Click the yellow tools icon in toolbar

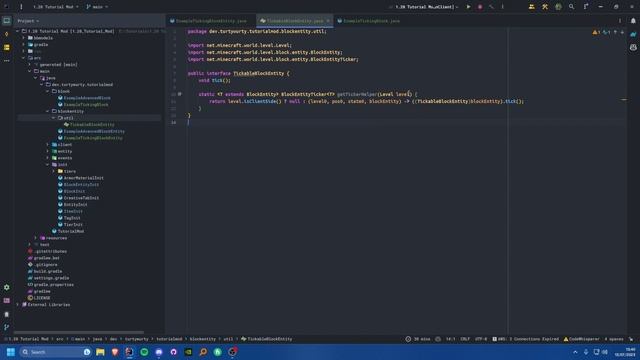click(545, 7)
